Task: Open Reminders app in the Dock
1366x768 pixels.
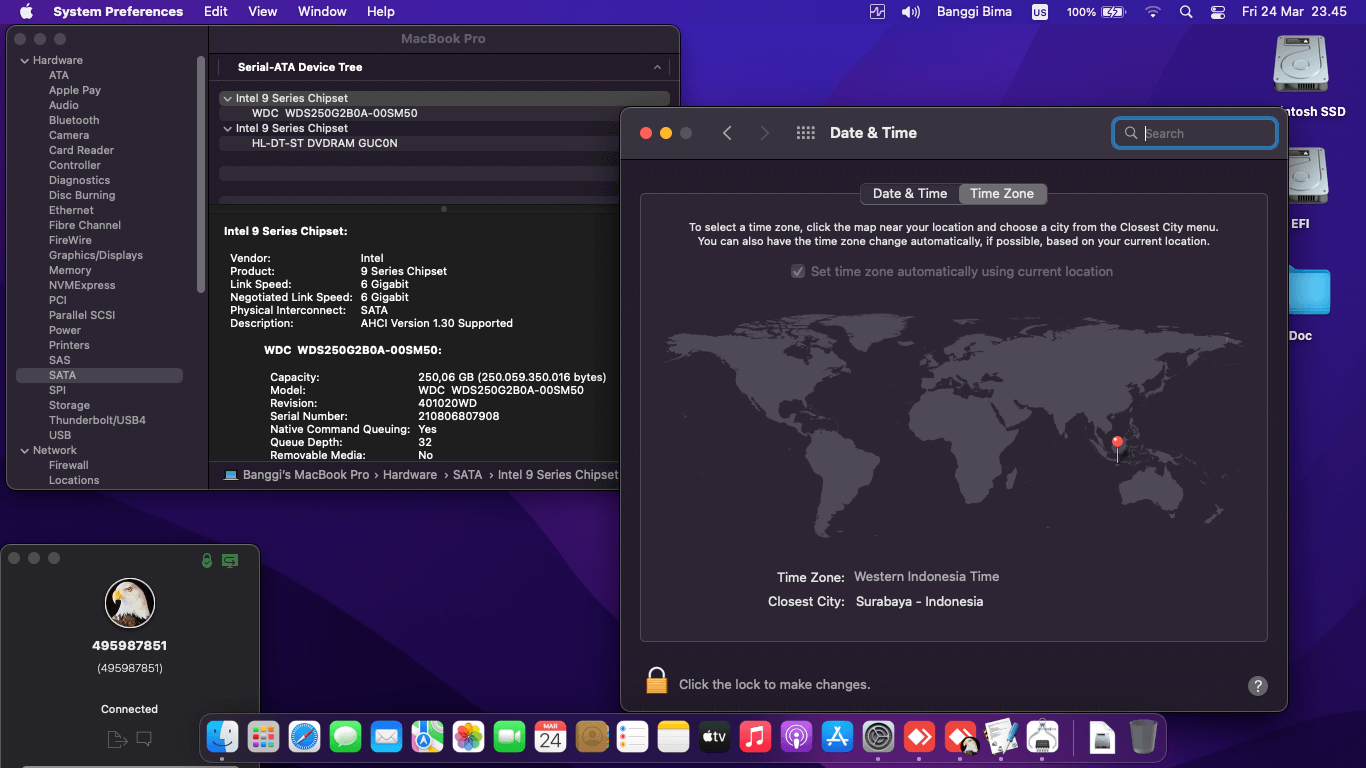Action: point(633,738)
